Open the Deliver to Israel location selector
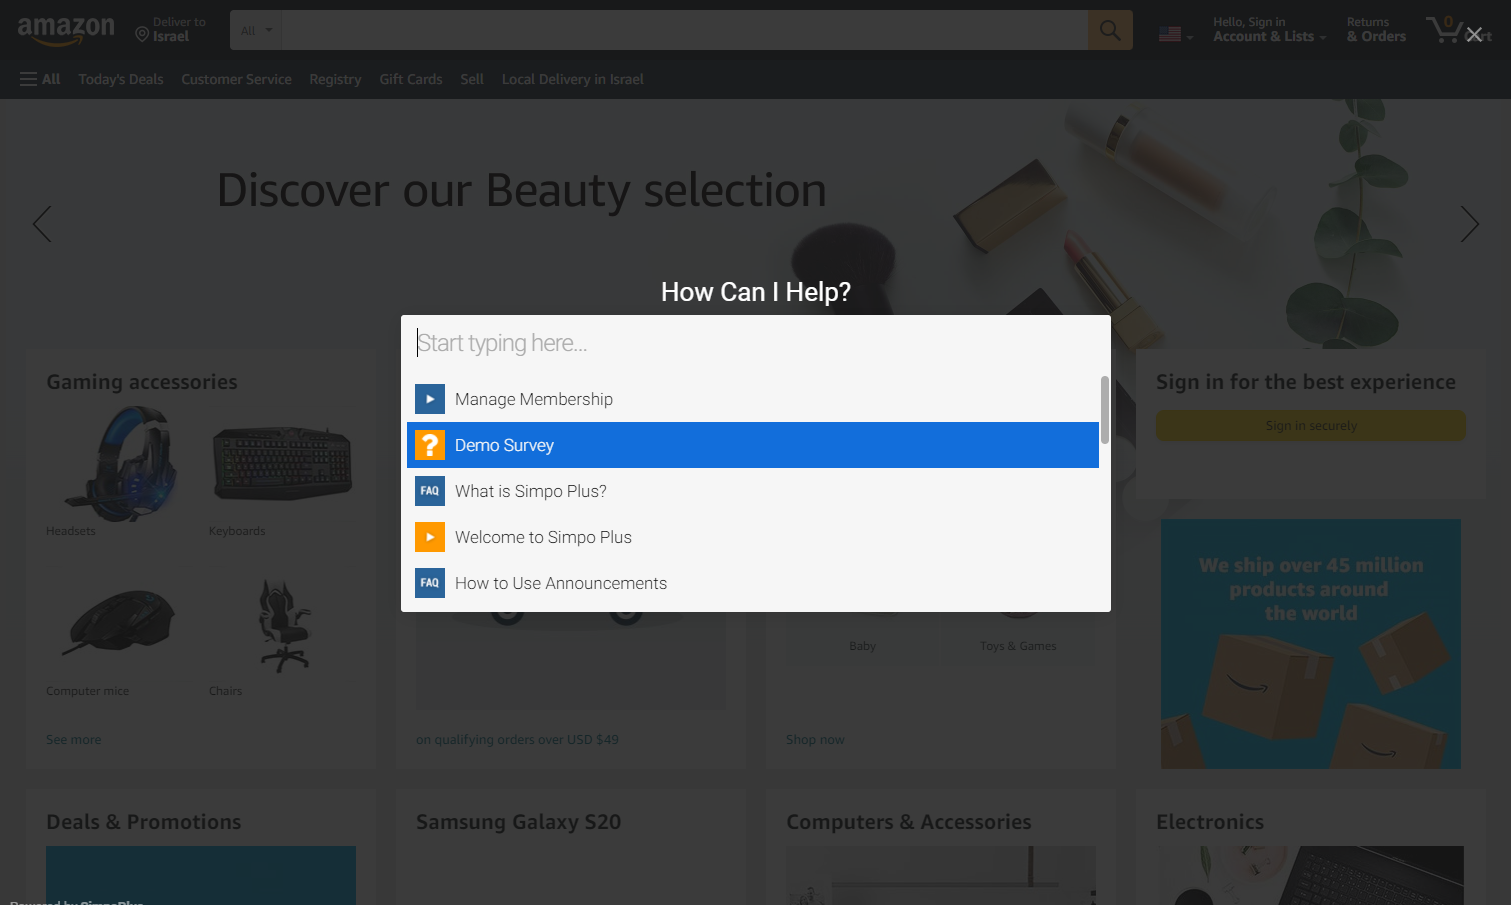 171,30
